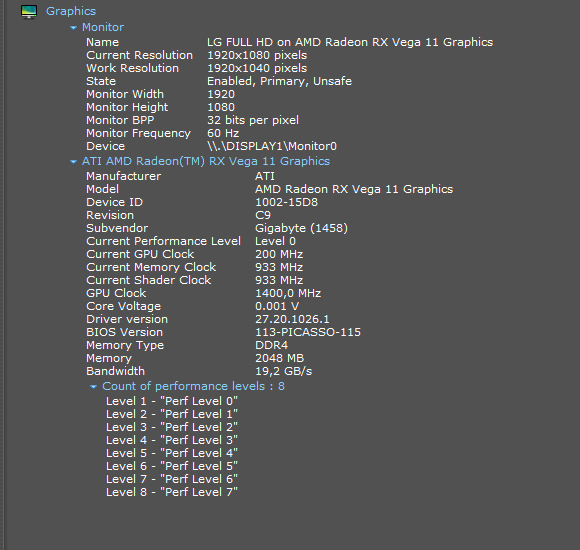Image resolution: width=580 pixels, height=550 pixels.
Task: Click the Work Resolution label
Action: pos(132,68)
